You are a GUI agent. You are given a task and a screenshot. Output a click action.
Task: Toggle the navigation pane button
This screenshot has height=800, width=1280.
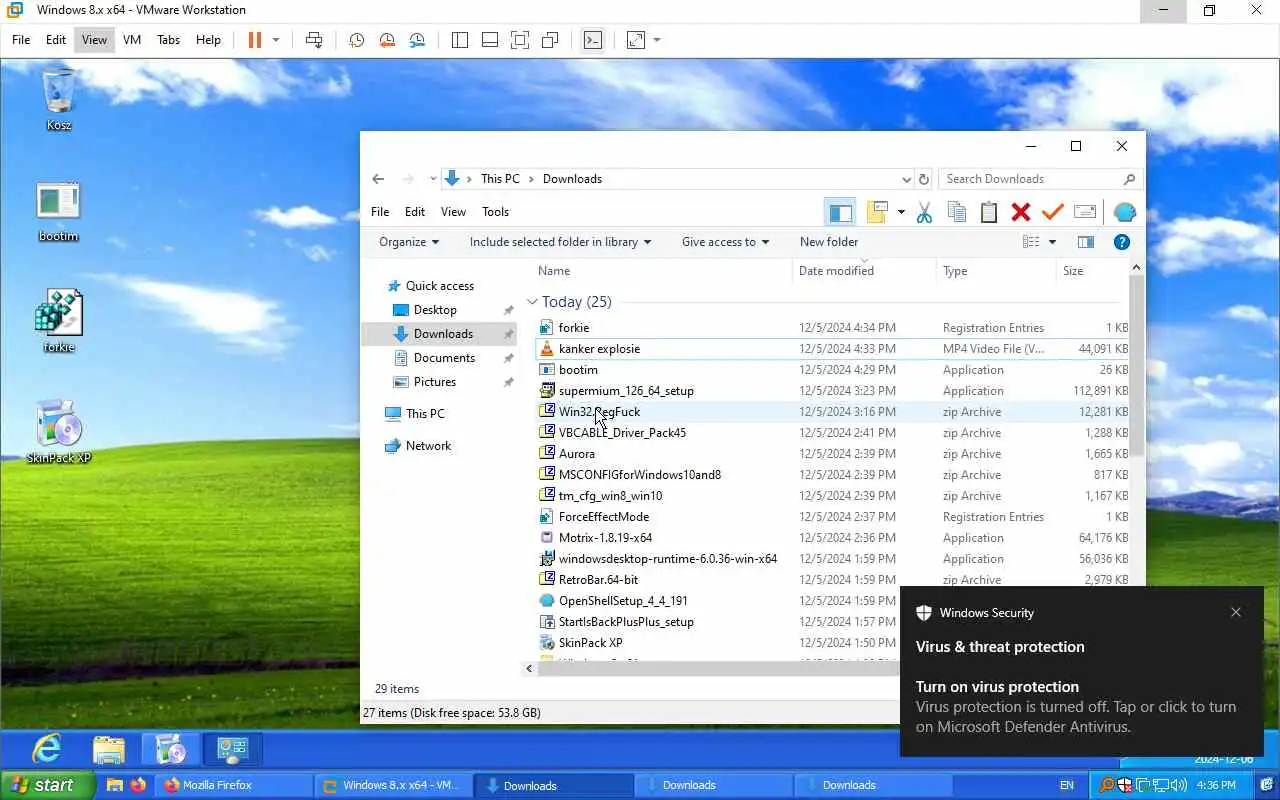click(x=841, y=212)
